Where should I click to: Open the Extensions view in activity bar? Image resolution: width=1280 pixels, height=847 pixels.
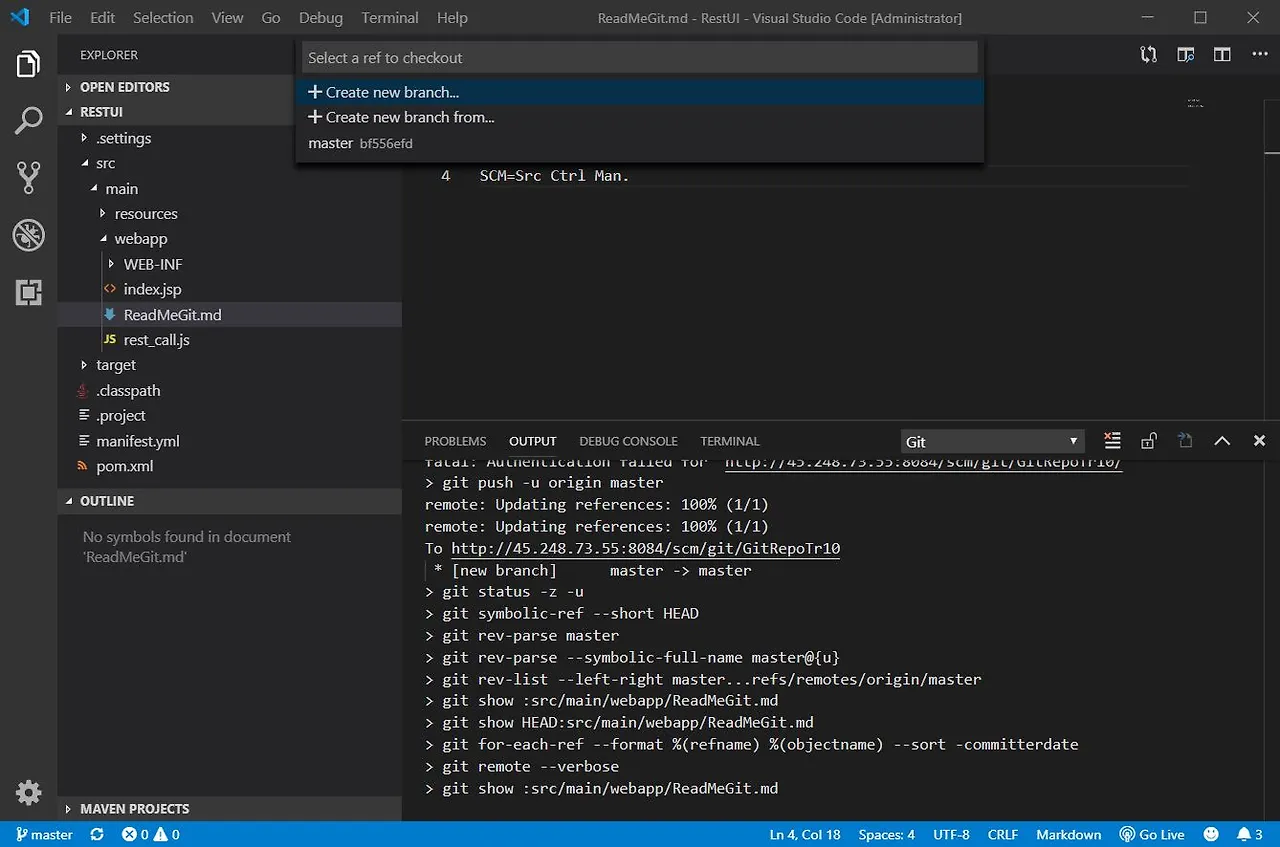(x=28, y=293)
